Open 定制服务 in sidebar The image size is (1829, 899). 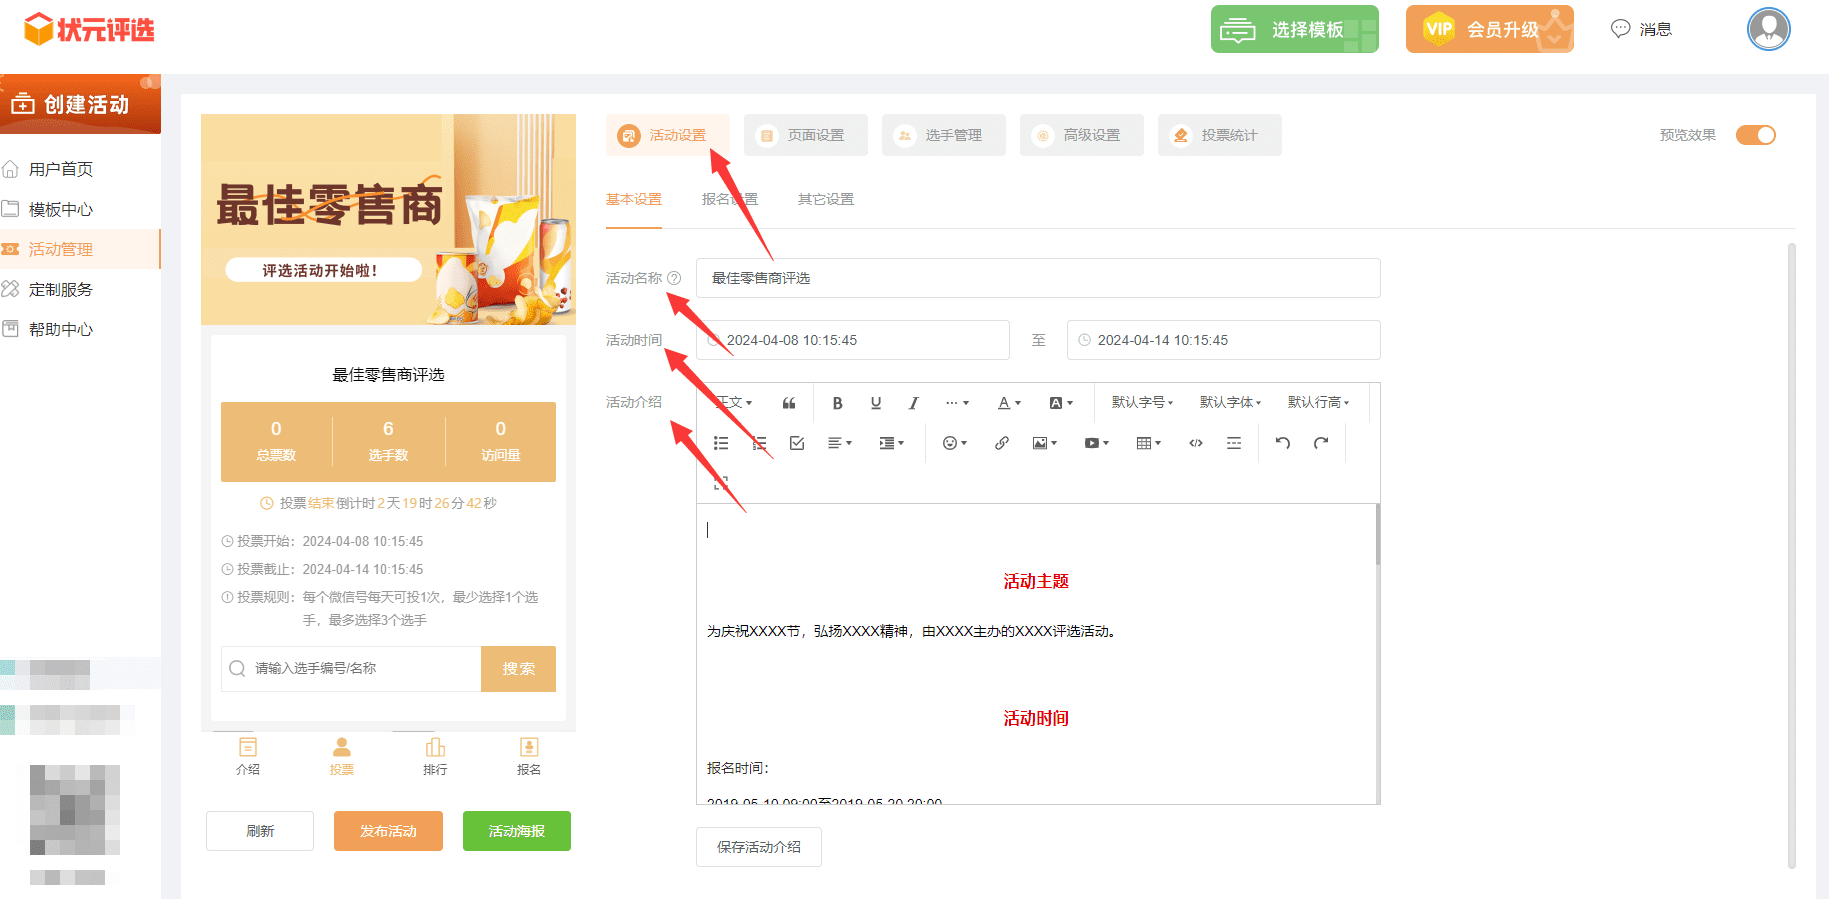(x=80, y=289)
